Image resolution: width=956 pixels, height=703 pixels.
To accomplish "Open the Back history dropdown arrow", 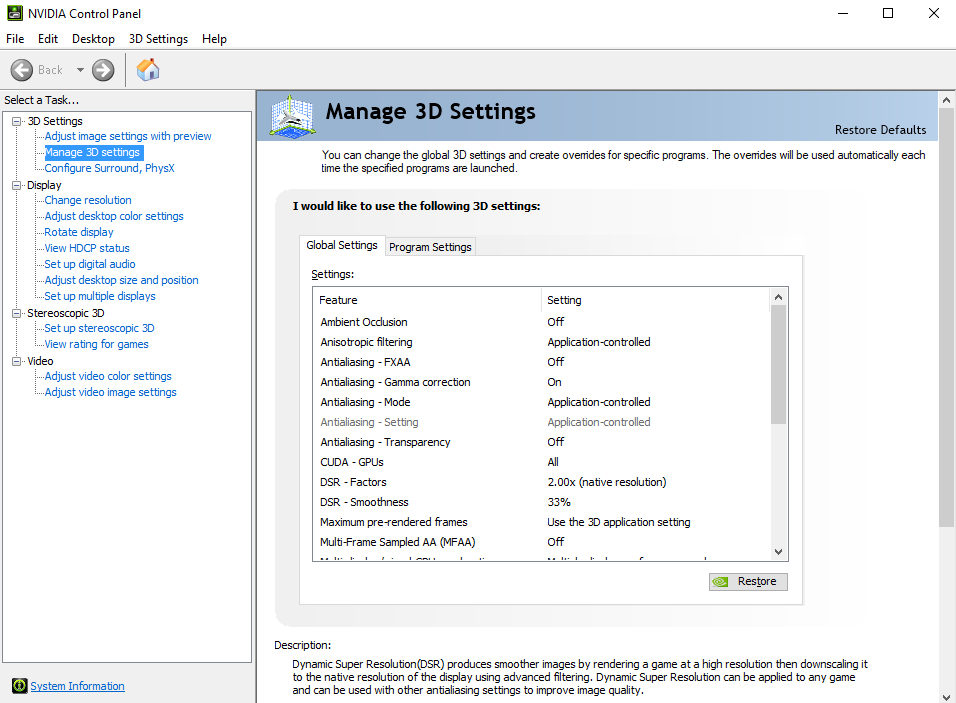I will point(81,70).
